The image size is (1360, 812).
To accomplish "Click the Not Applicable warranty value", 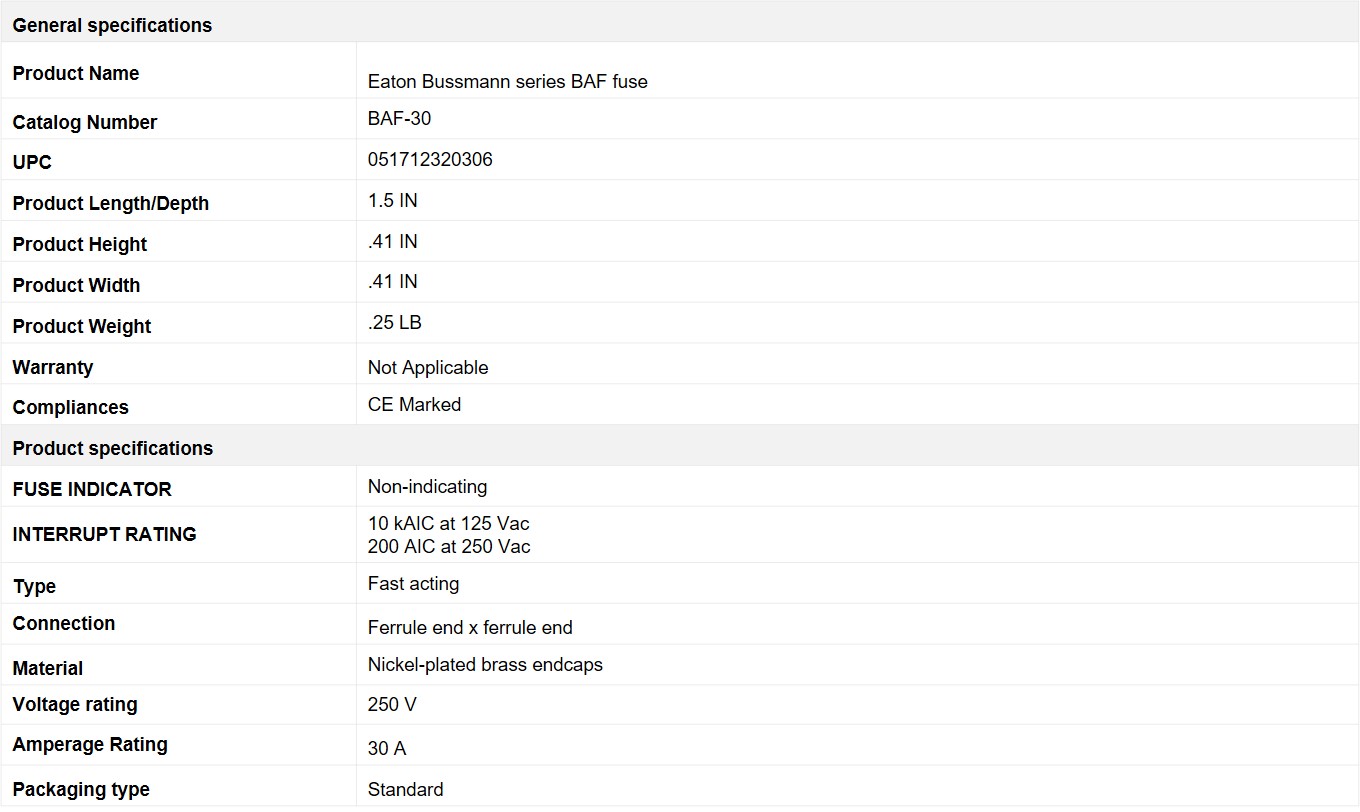I will click(x=427, y=367).
